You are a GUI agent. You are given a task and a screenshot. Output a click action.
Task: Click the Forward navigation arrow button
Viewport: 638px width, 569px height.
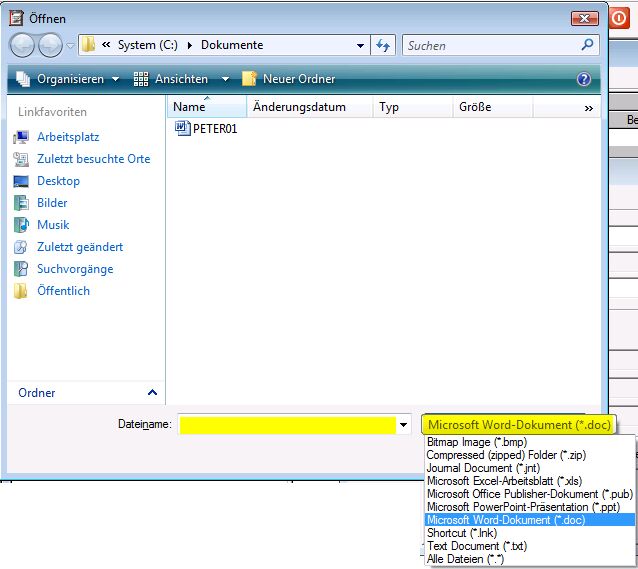click(50, 45)
